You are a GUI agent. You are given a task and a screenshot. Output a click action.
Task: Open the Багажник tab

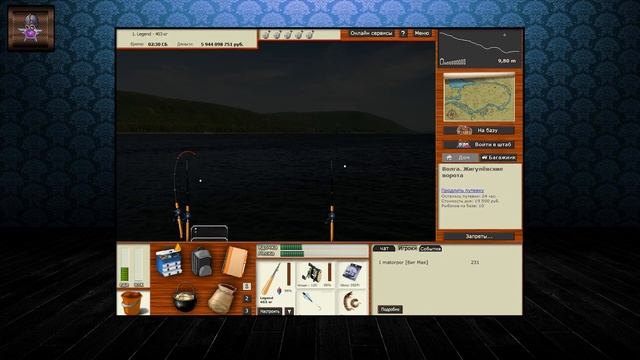click(498, 158)
